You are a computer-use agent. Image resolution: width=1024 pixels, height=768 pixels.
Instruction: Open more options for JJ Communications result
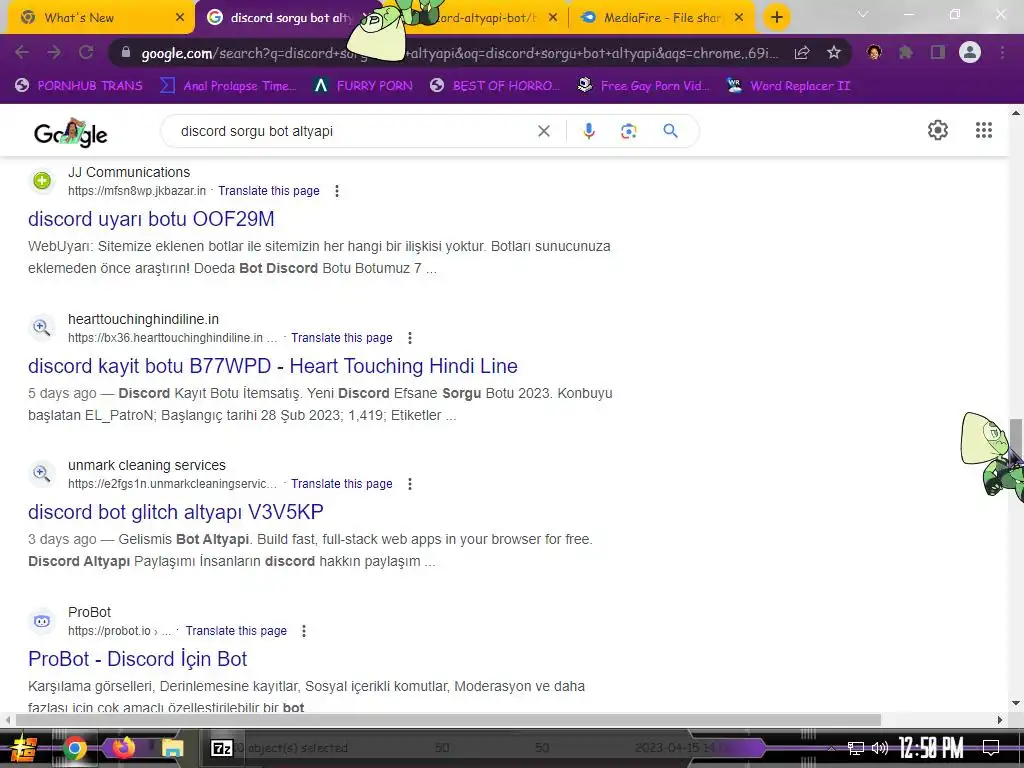[x=337, y=191]
